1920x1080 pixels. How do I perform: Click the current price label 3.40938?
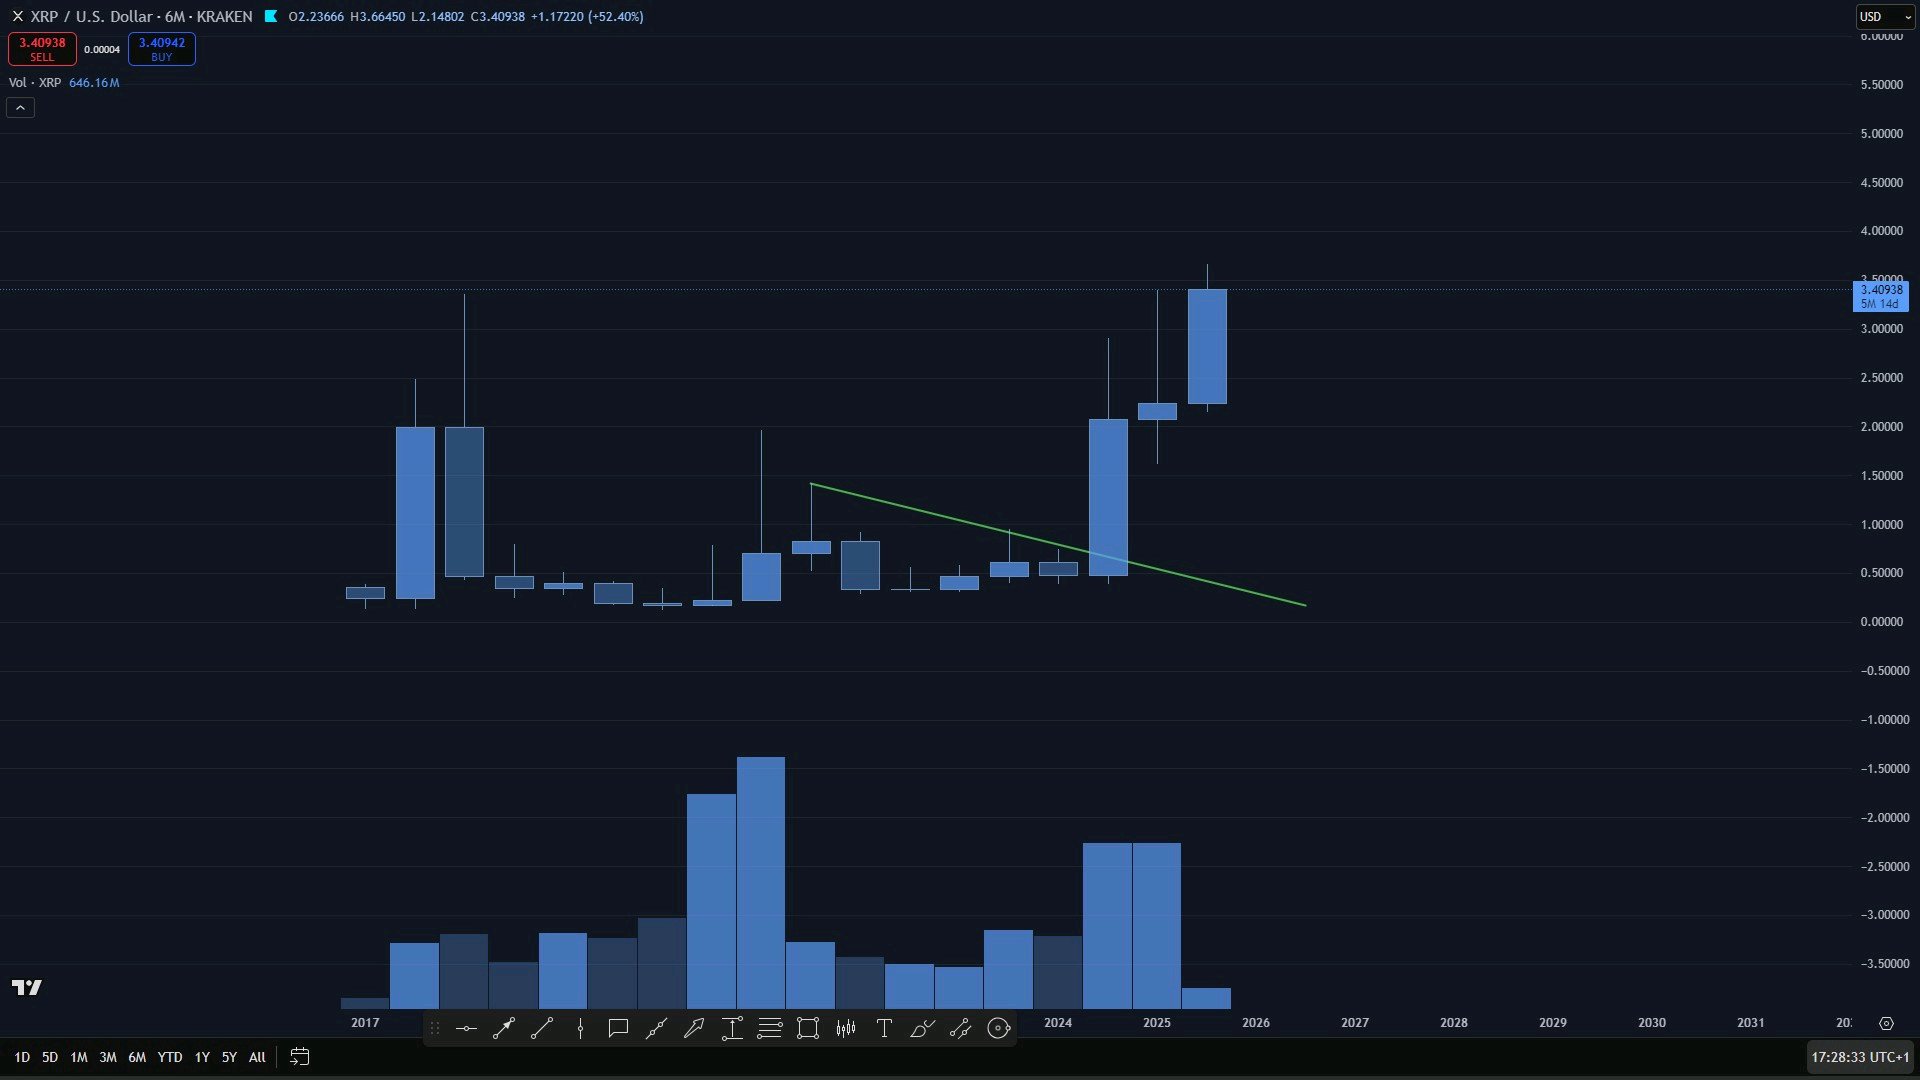point(1881,296)
